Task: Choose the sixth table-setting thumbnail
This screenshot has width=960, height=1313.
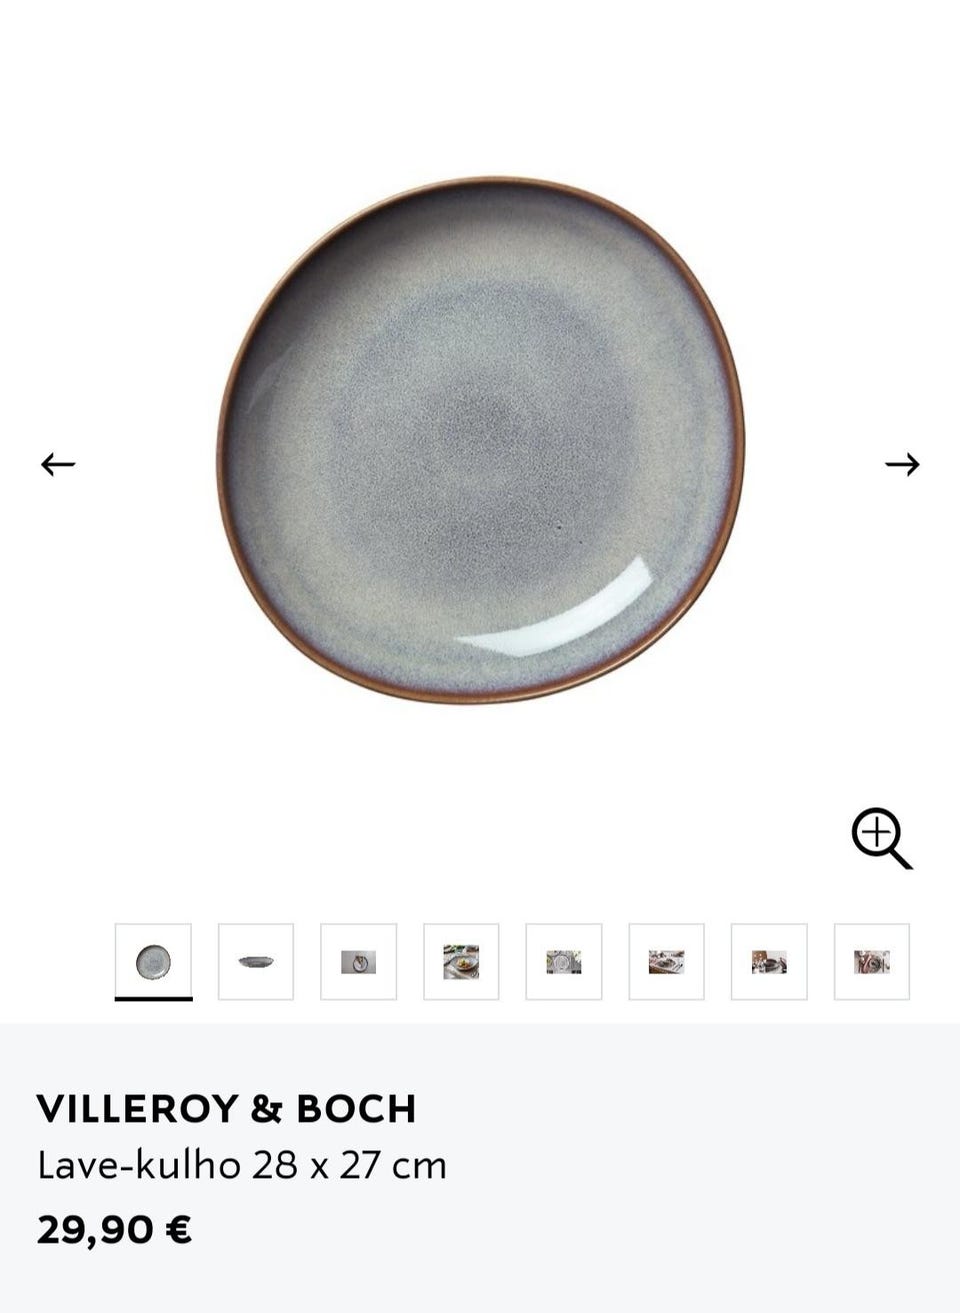Action: [667, 961]
